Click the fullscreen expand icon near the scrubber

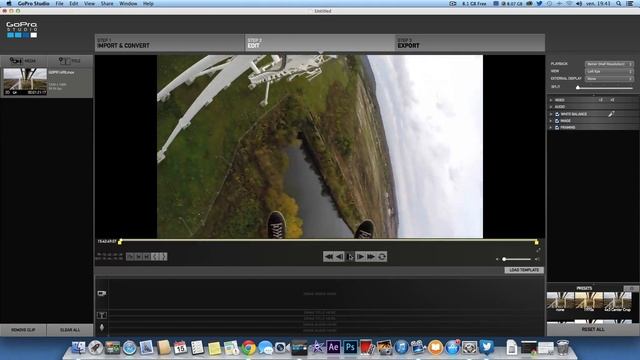(538, 250)
